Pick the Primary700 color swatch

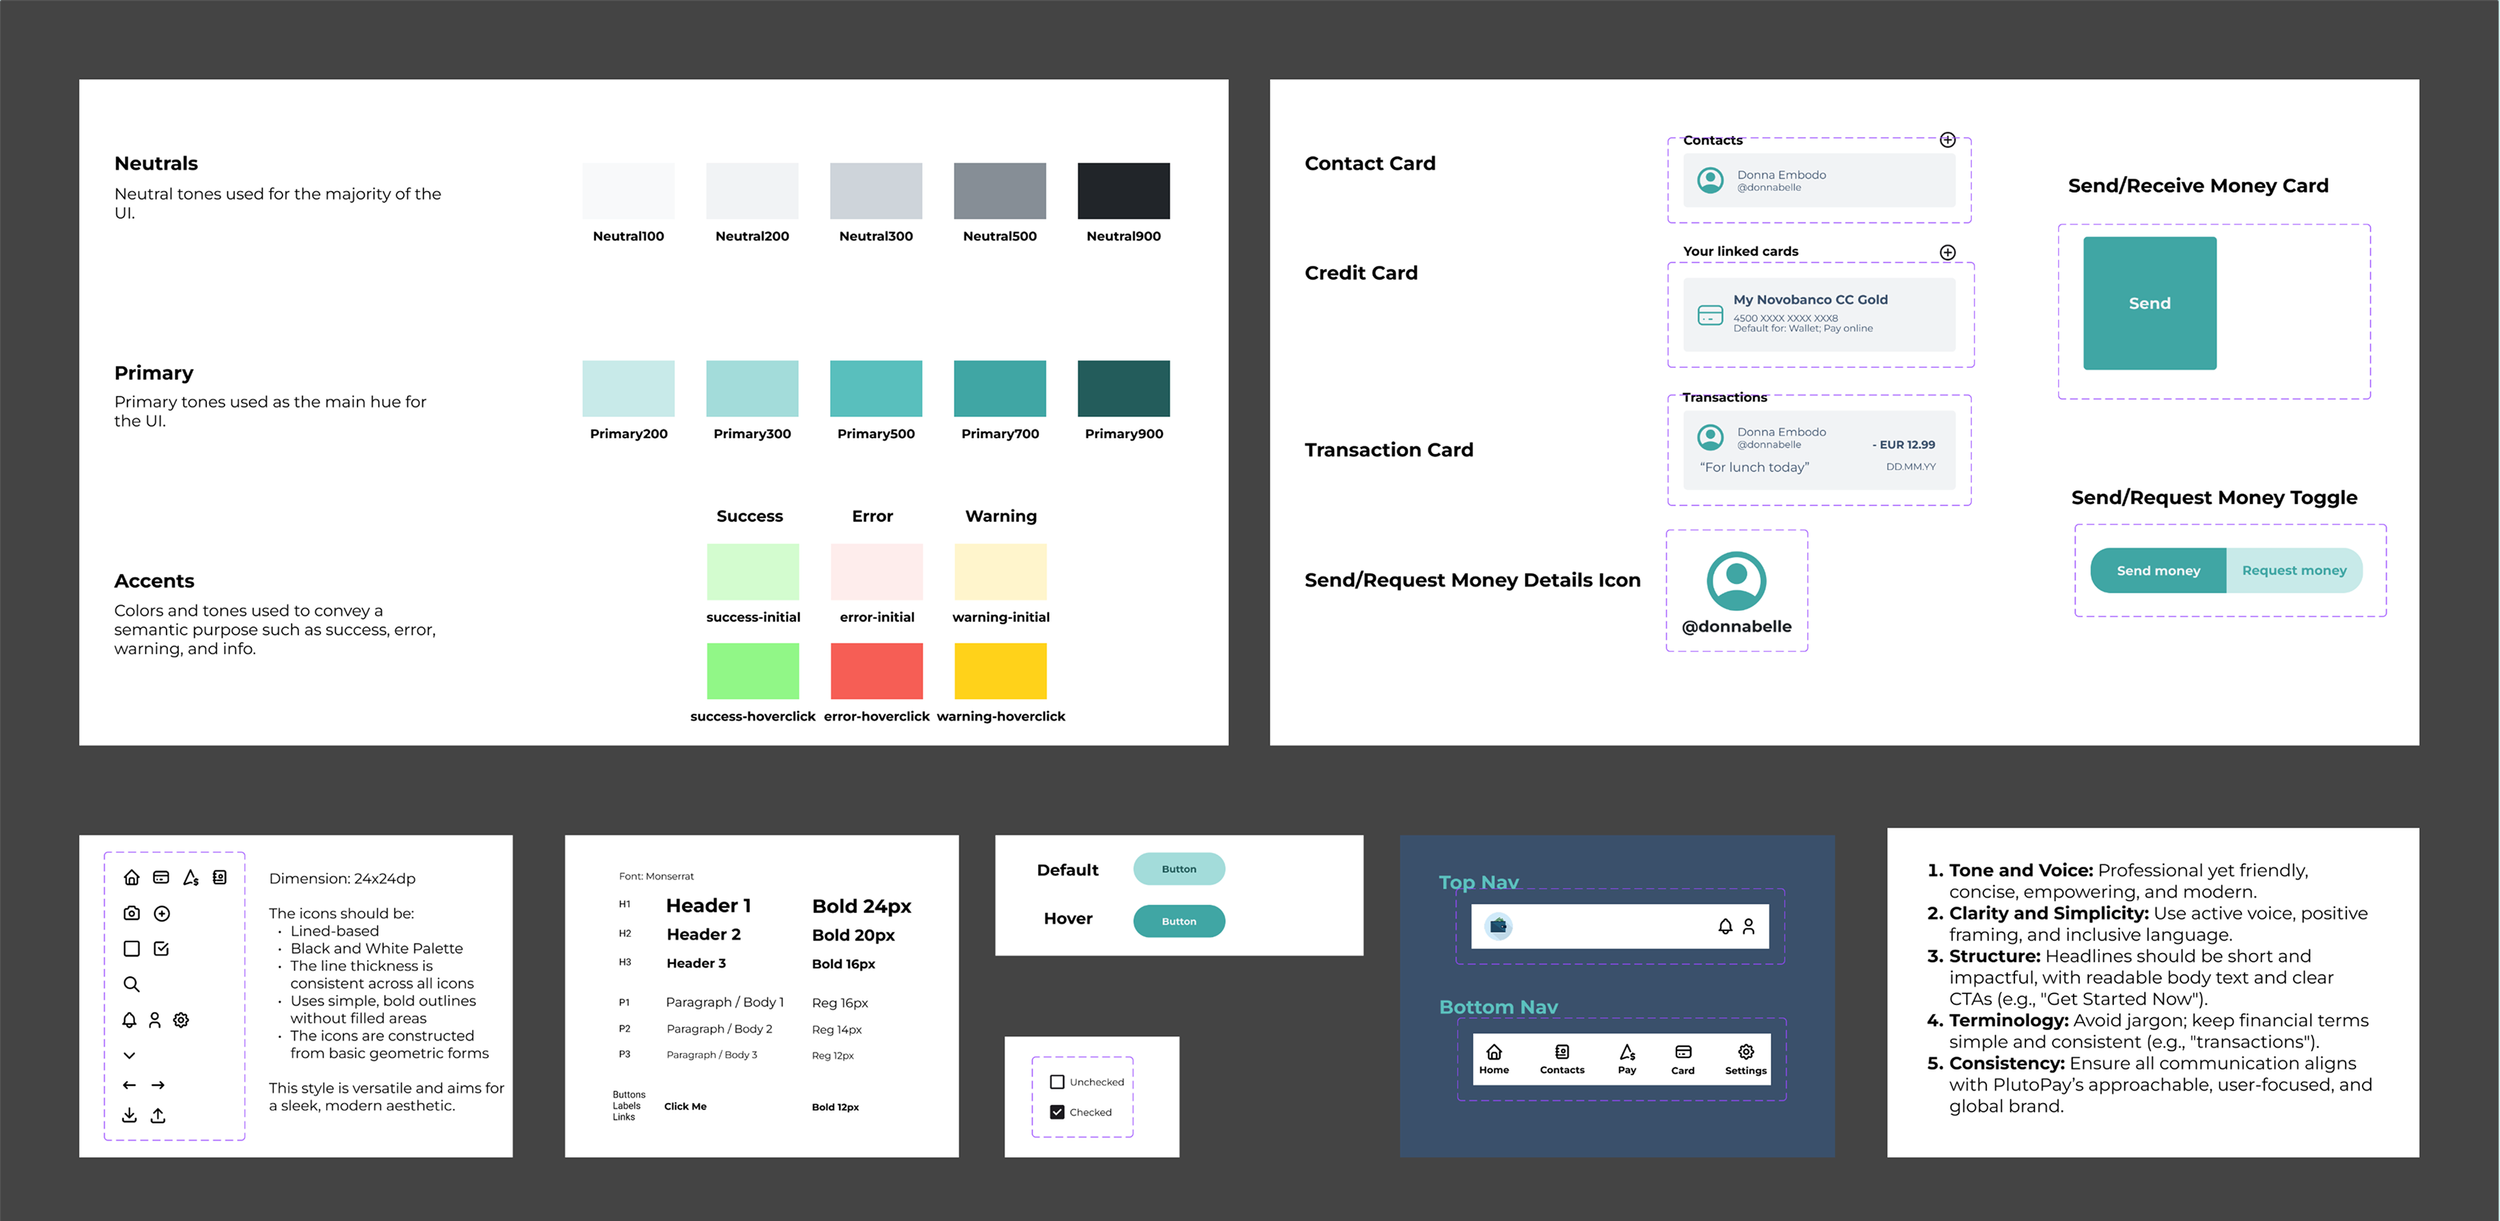pyautogui.click(x=999, y=388)
